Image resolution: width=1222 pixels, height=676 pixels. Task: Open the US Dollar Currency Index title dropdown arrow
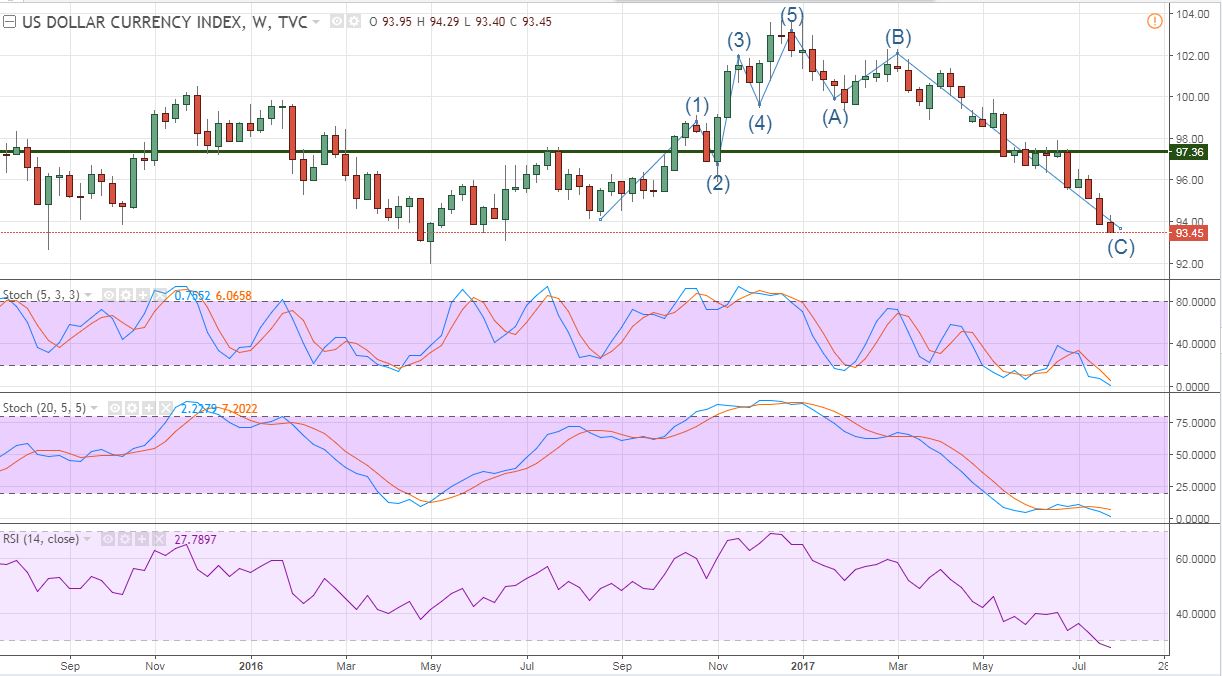coord(317,22)
